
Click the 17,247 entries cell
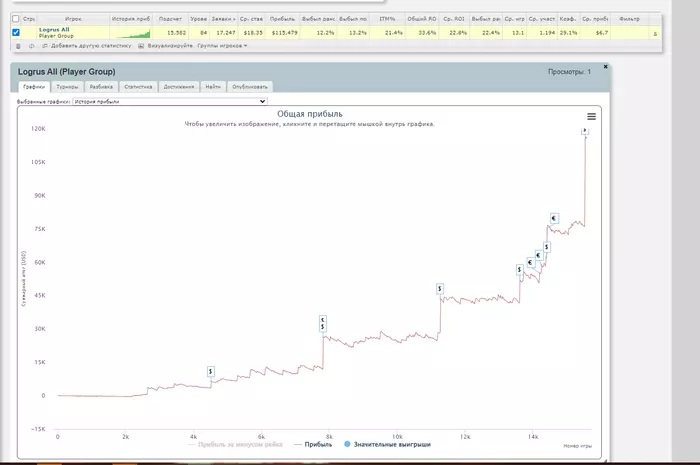point(226,33)
